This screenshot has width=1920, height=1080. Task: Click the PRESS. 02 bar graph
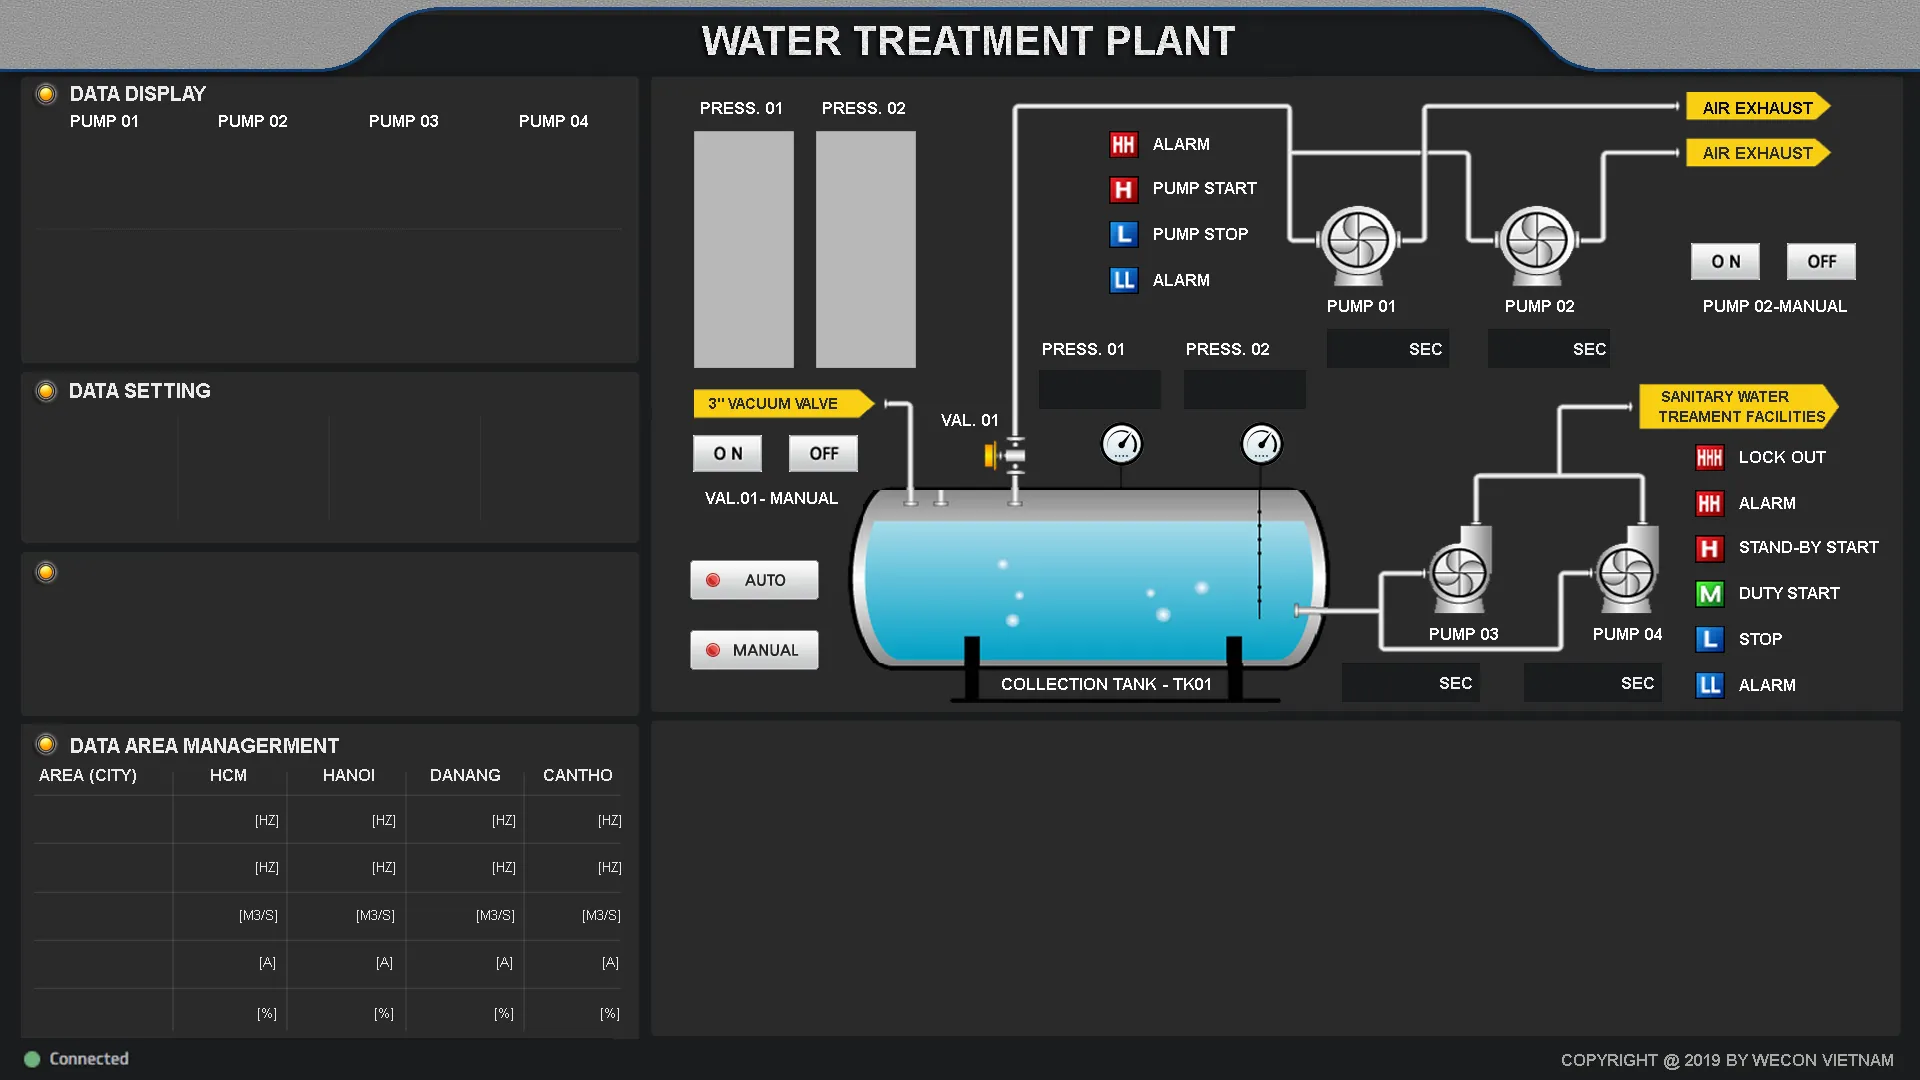click(x=866, y=250)
